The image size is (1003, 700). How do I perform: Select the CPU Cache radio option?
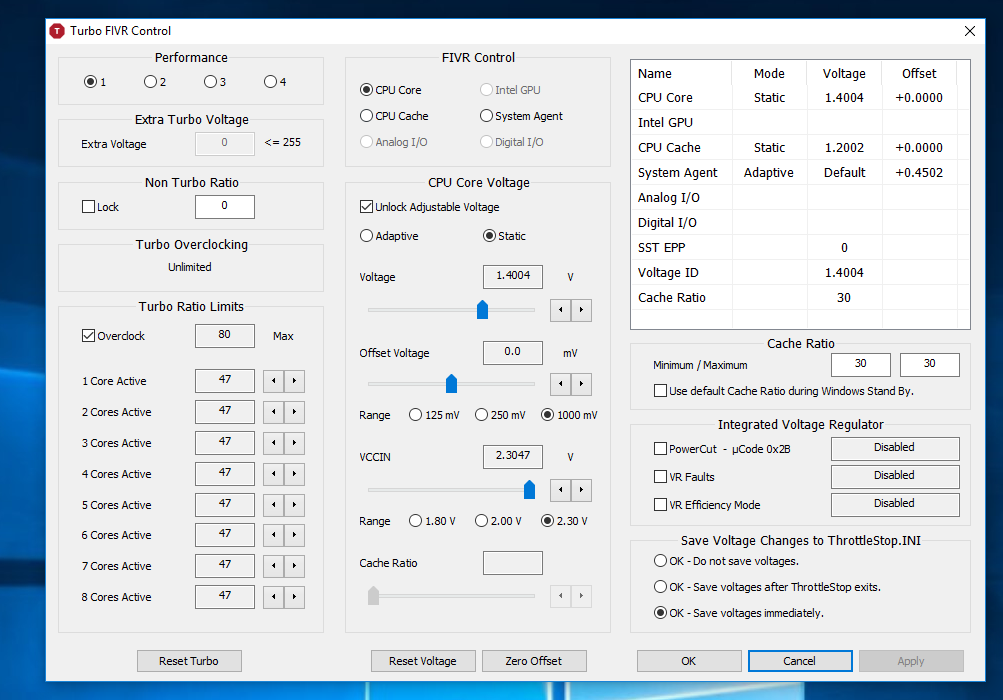point(366,116)
